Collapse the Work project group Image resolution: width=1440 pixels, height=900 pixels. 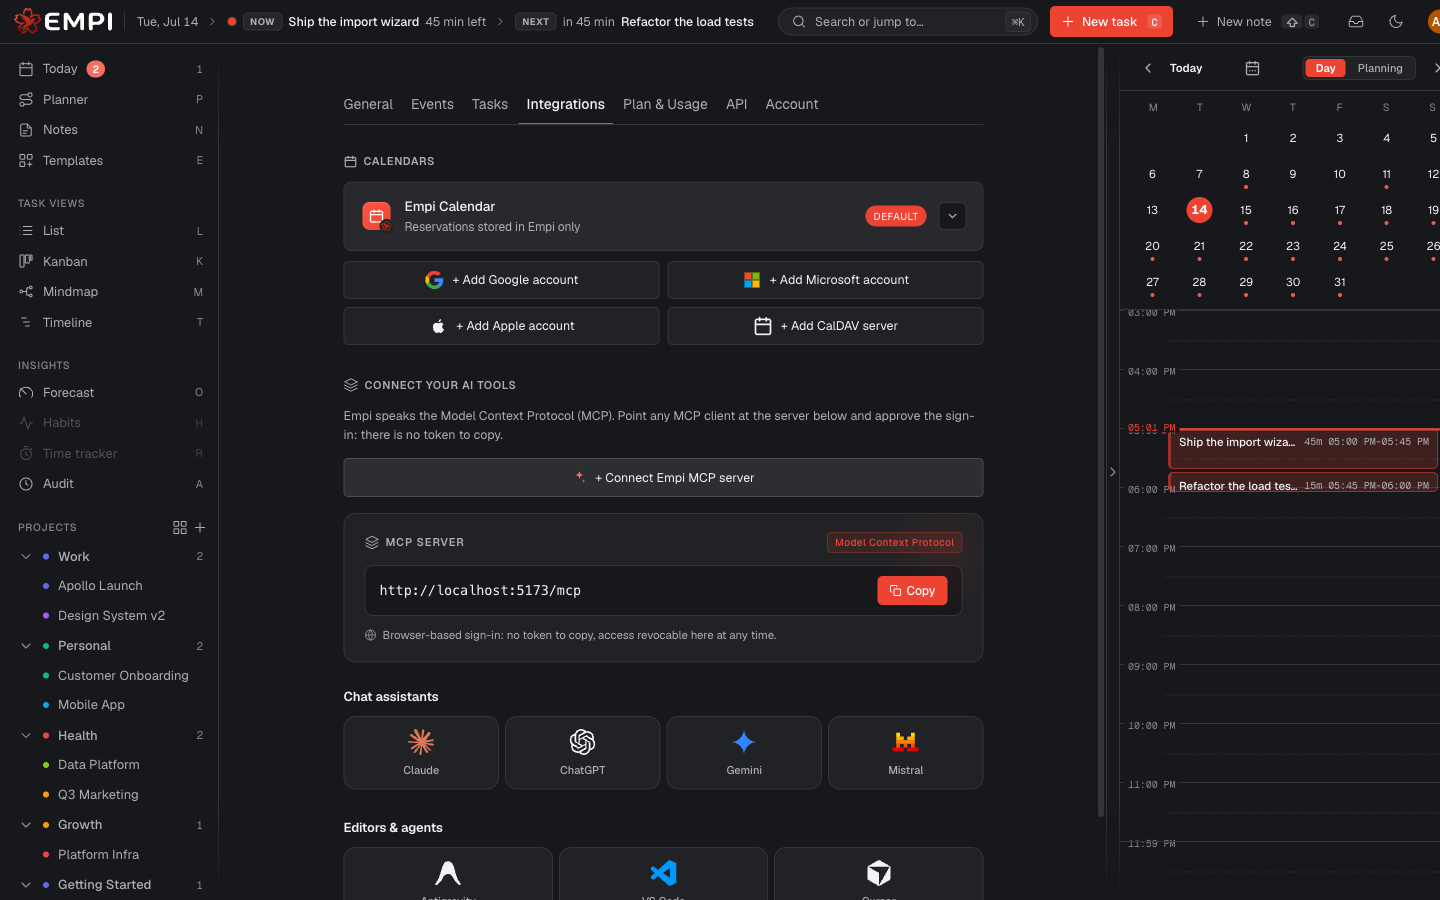pyautogui.click(x=26, y=557)
